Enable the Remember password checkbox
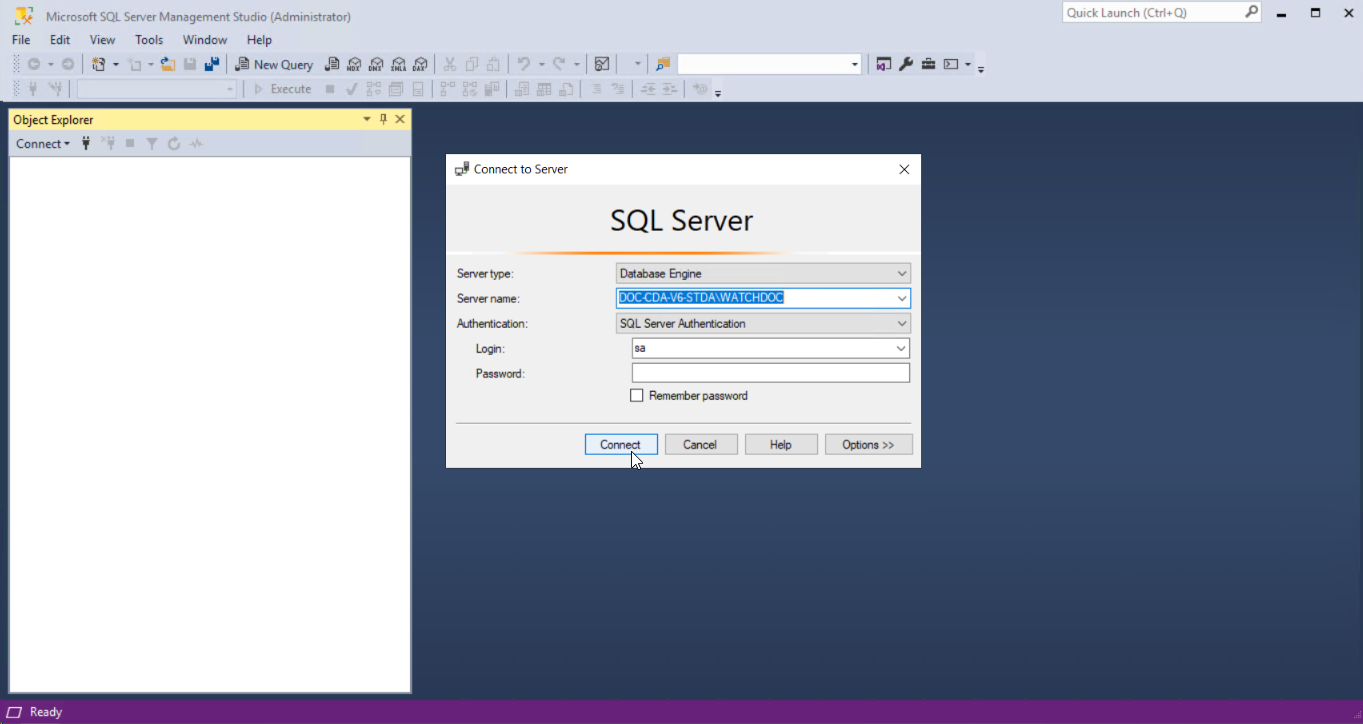Image resolution: width=1363 pixels, height=724 pixels. (637, 396)
